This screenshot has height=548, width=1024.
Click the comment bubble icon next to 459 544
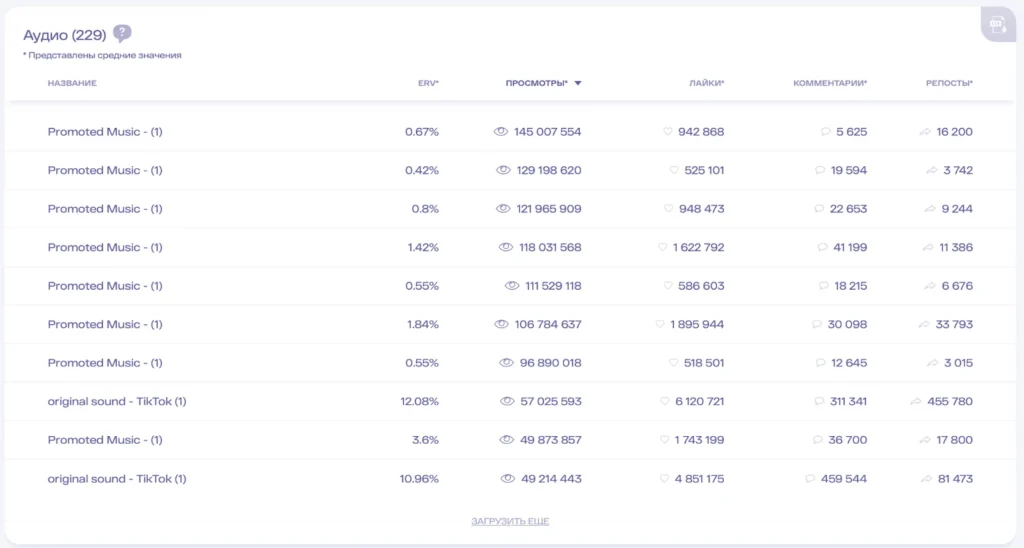(810, 479)
